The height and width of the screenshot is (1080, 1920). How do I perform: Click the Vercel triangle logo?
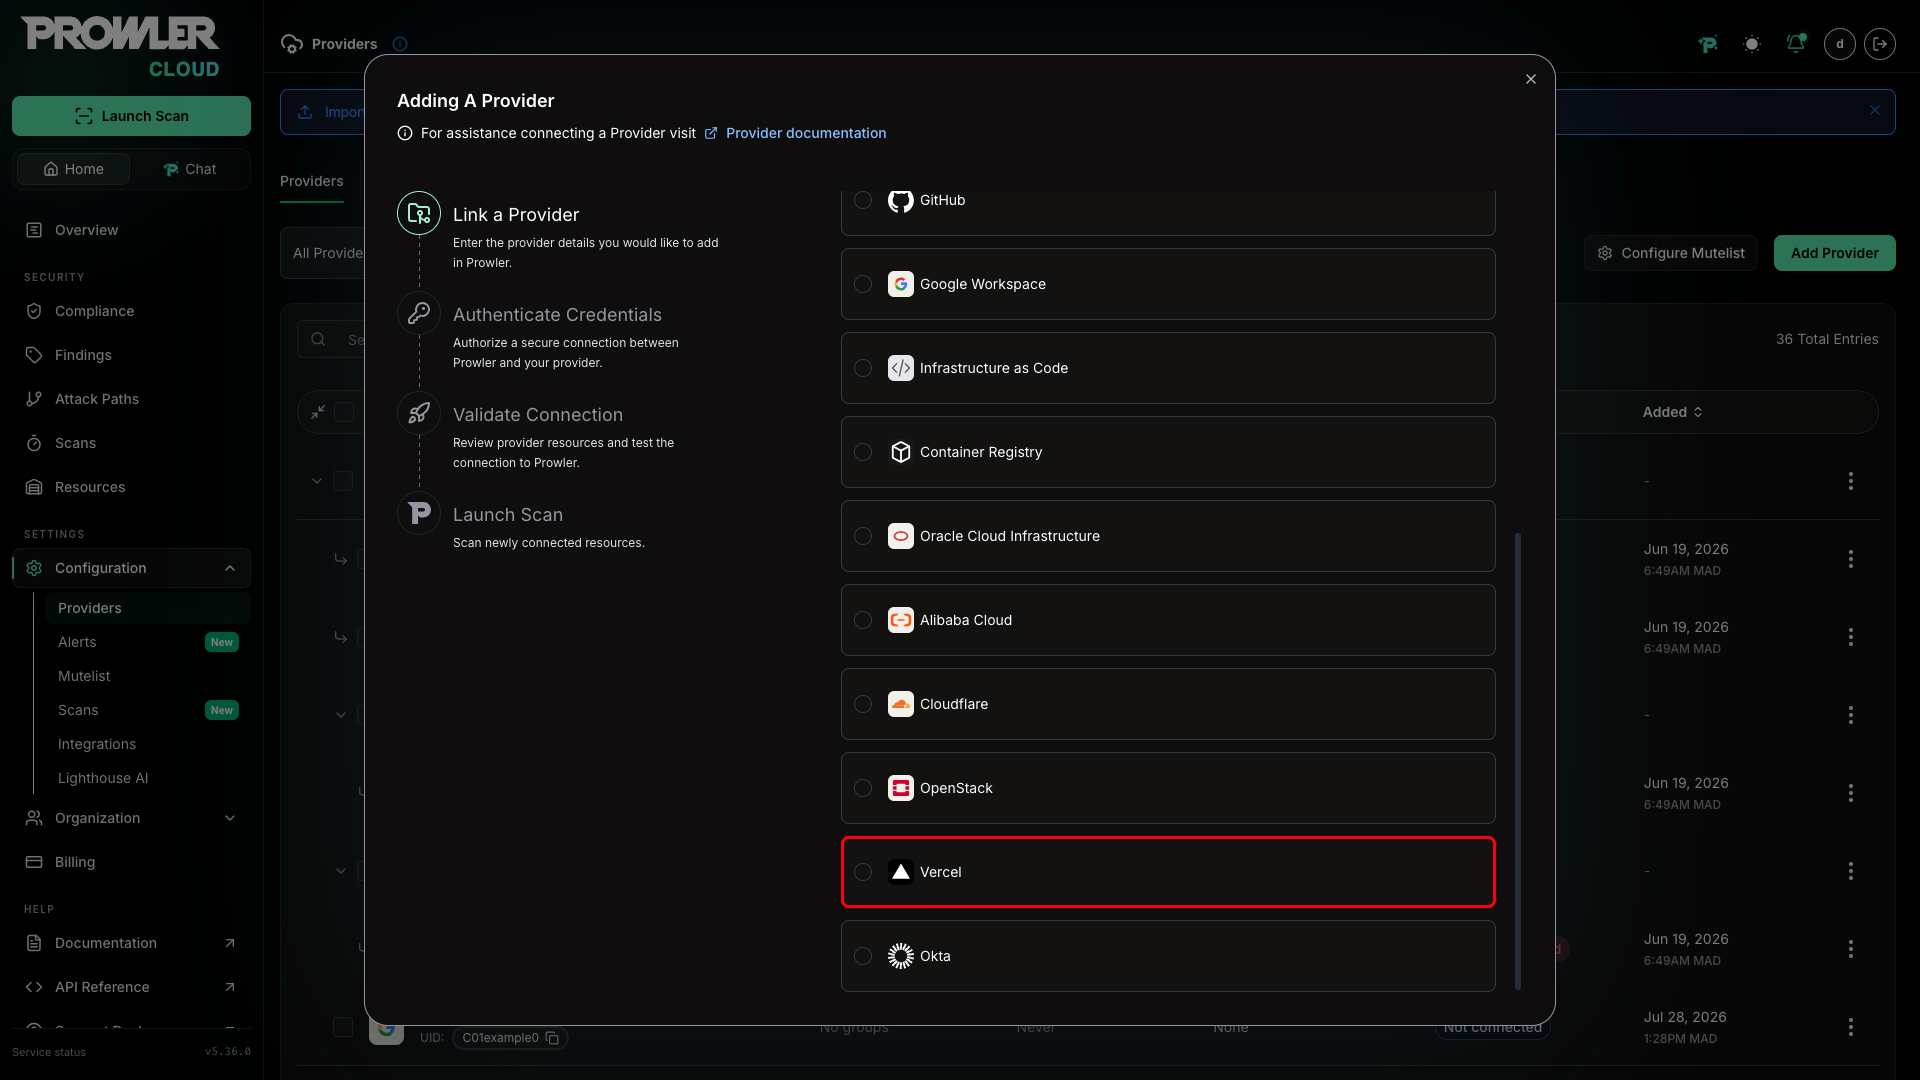[901, 872]
